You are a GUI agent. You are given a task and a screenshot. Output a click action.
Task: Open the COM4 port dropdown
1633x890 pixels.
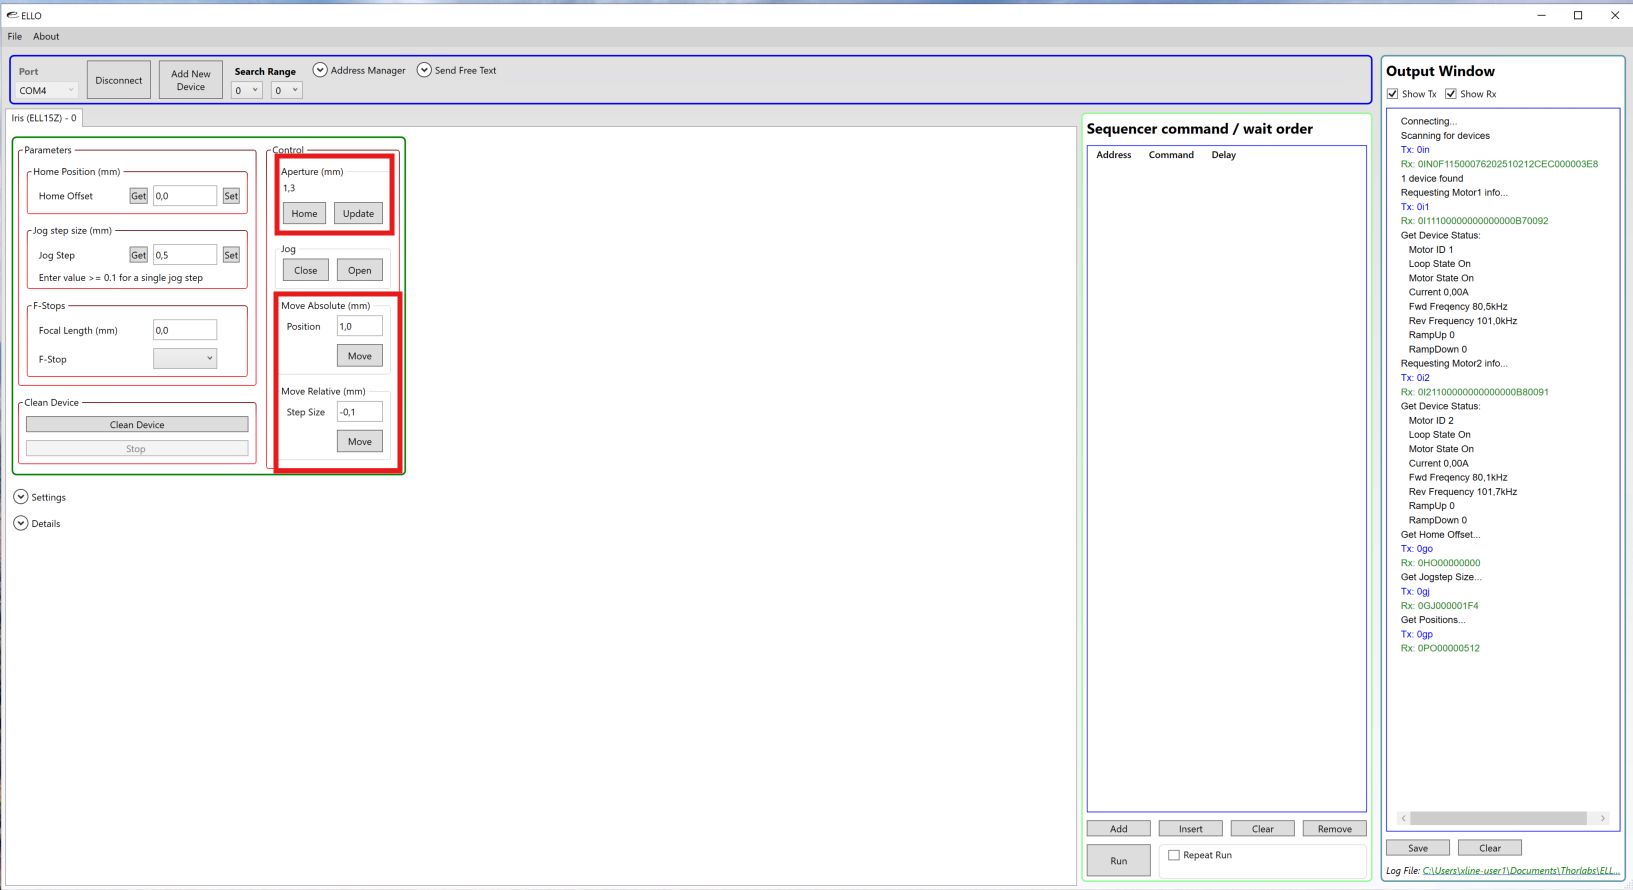(x=47, y=90)
